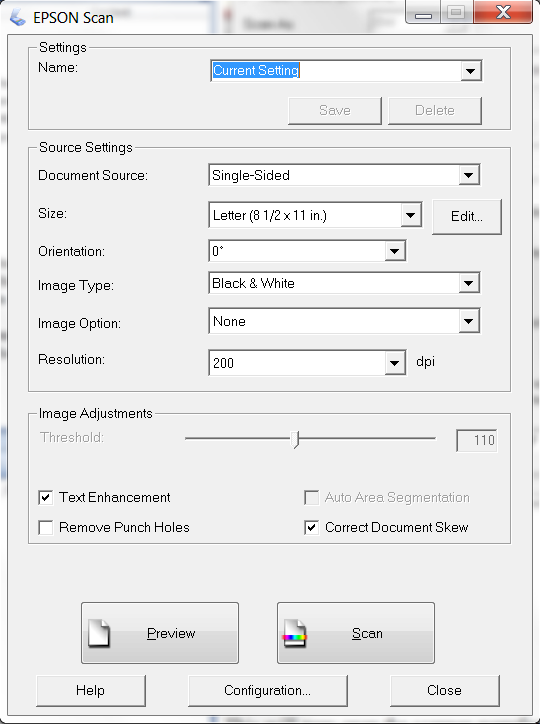This screenshot has width=540, height=724.
Task: Open the Configuration... dialog
Action: coord(268,690)
